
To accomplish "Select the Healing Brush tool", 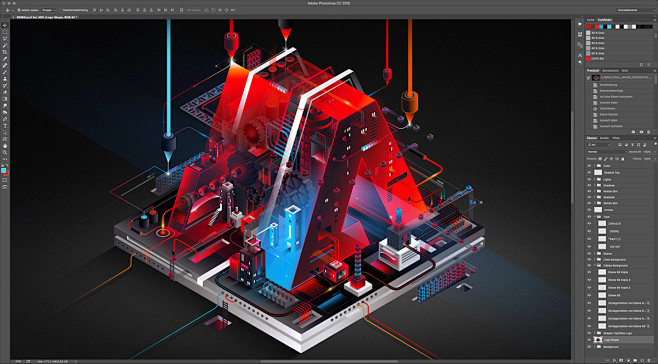I will pos(5,65).
